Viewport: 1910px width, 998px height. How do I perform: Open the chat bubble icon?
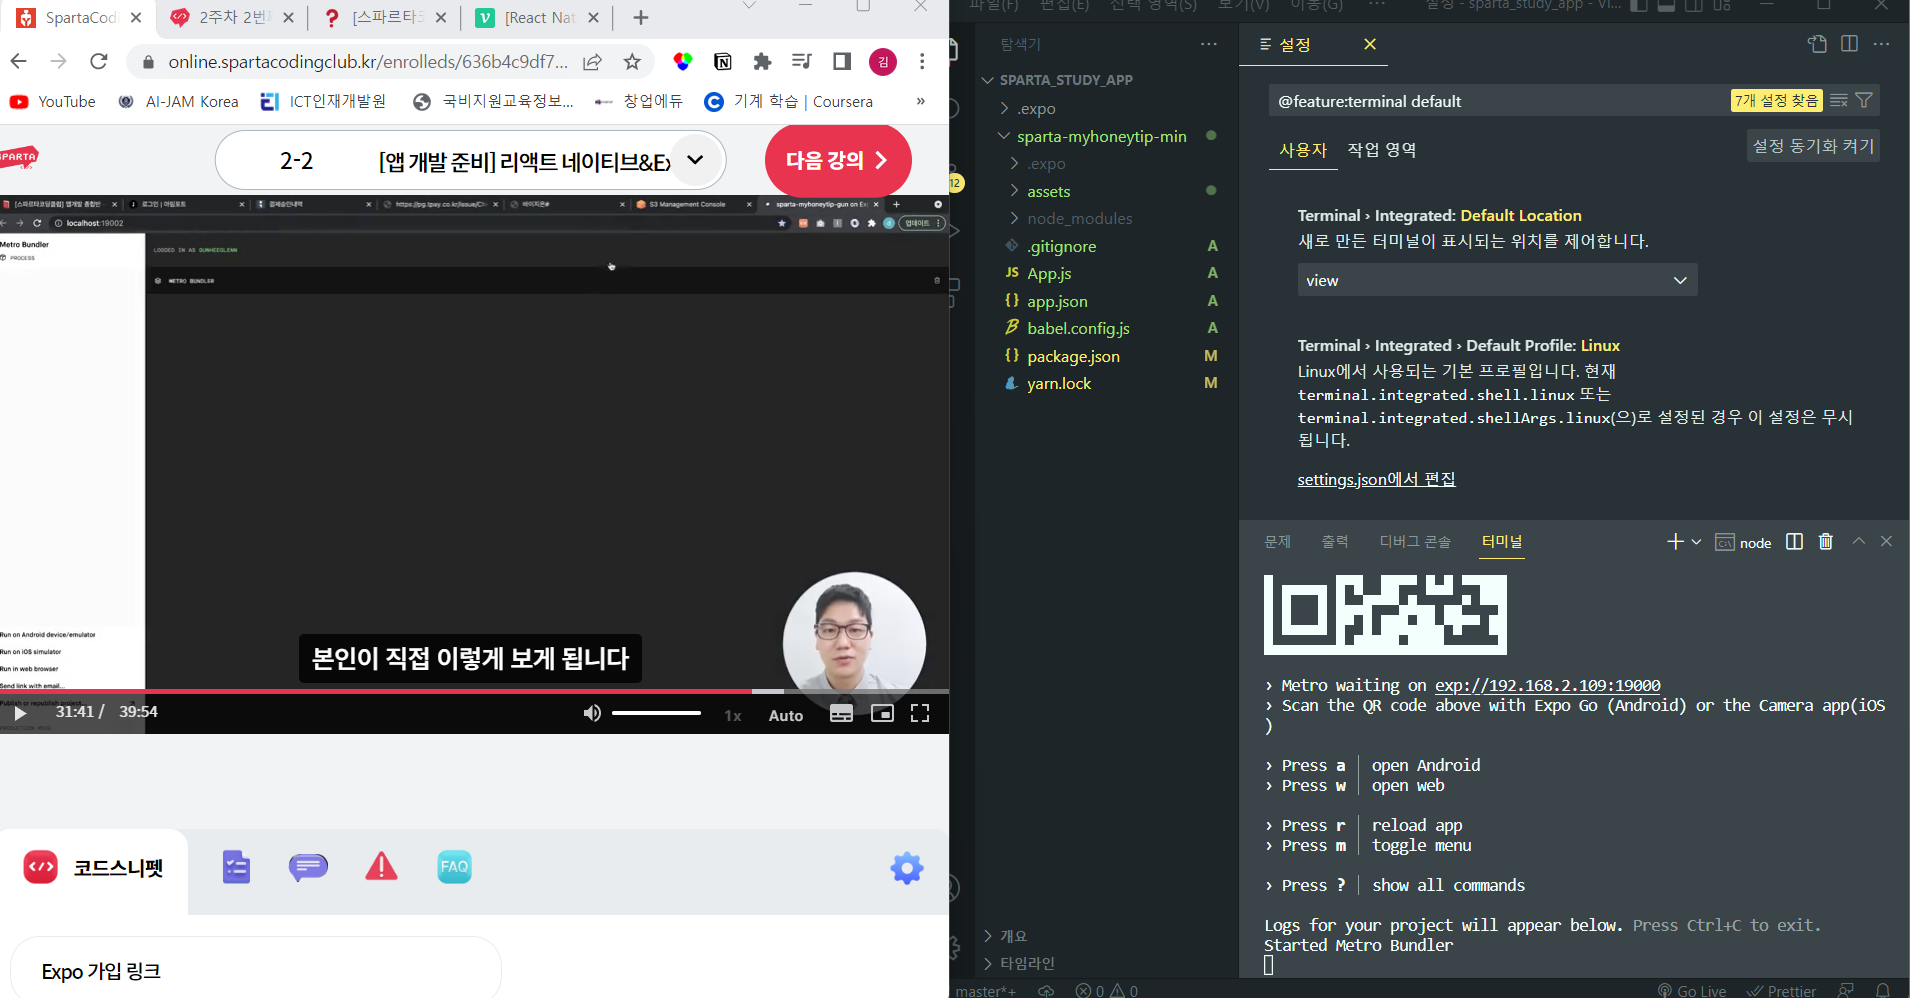(x=308, y=867)
